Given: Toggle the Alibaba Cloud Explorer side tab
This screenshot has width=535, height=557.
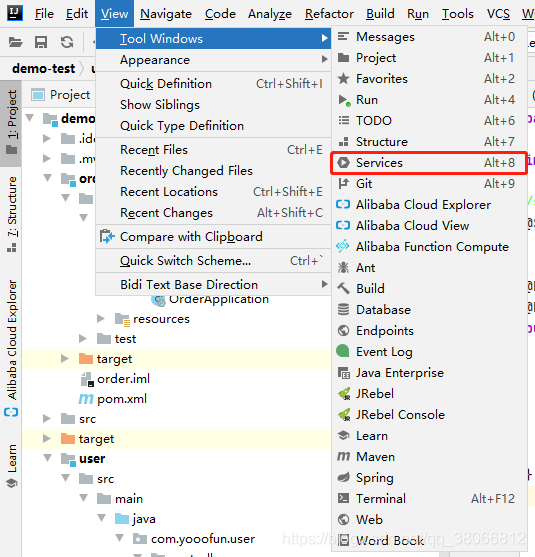Looking at the screenshot, I should tap(11, 347).
